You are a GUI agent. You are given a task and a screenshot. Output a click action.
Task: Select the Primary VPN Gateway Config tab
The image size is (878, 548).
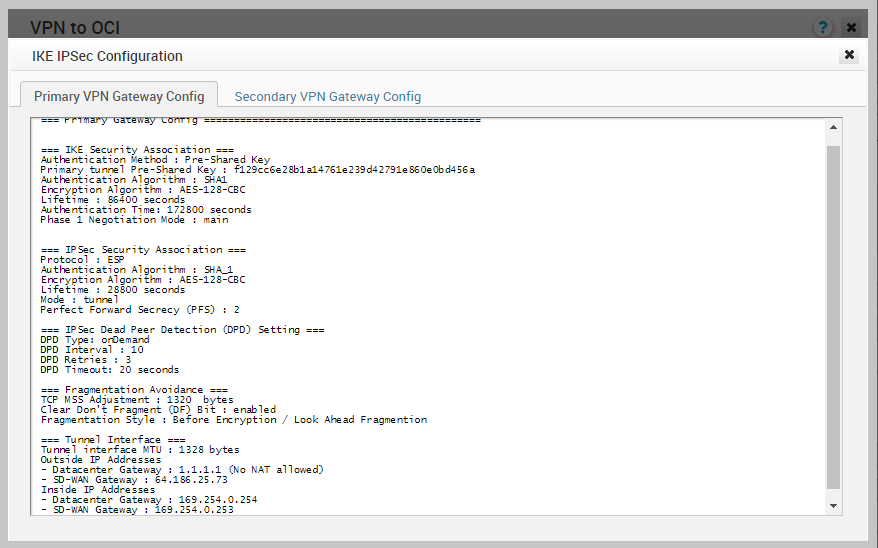(x=119, y=97)
